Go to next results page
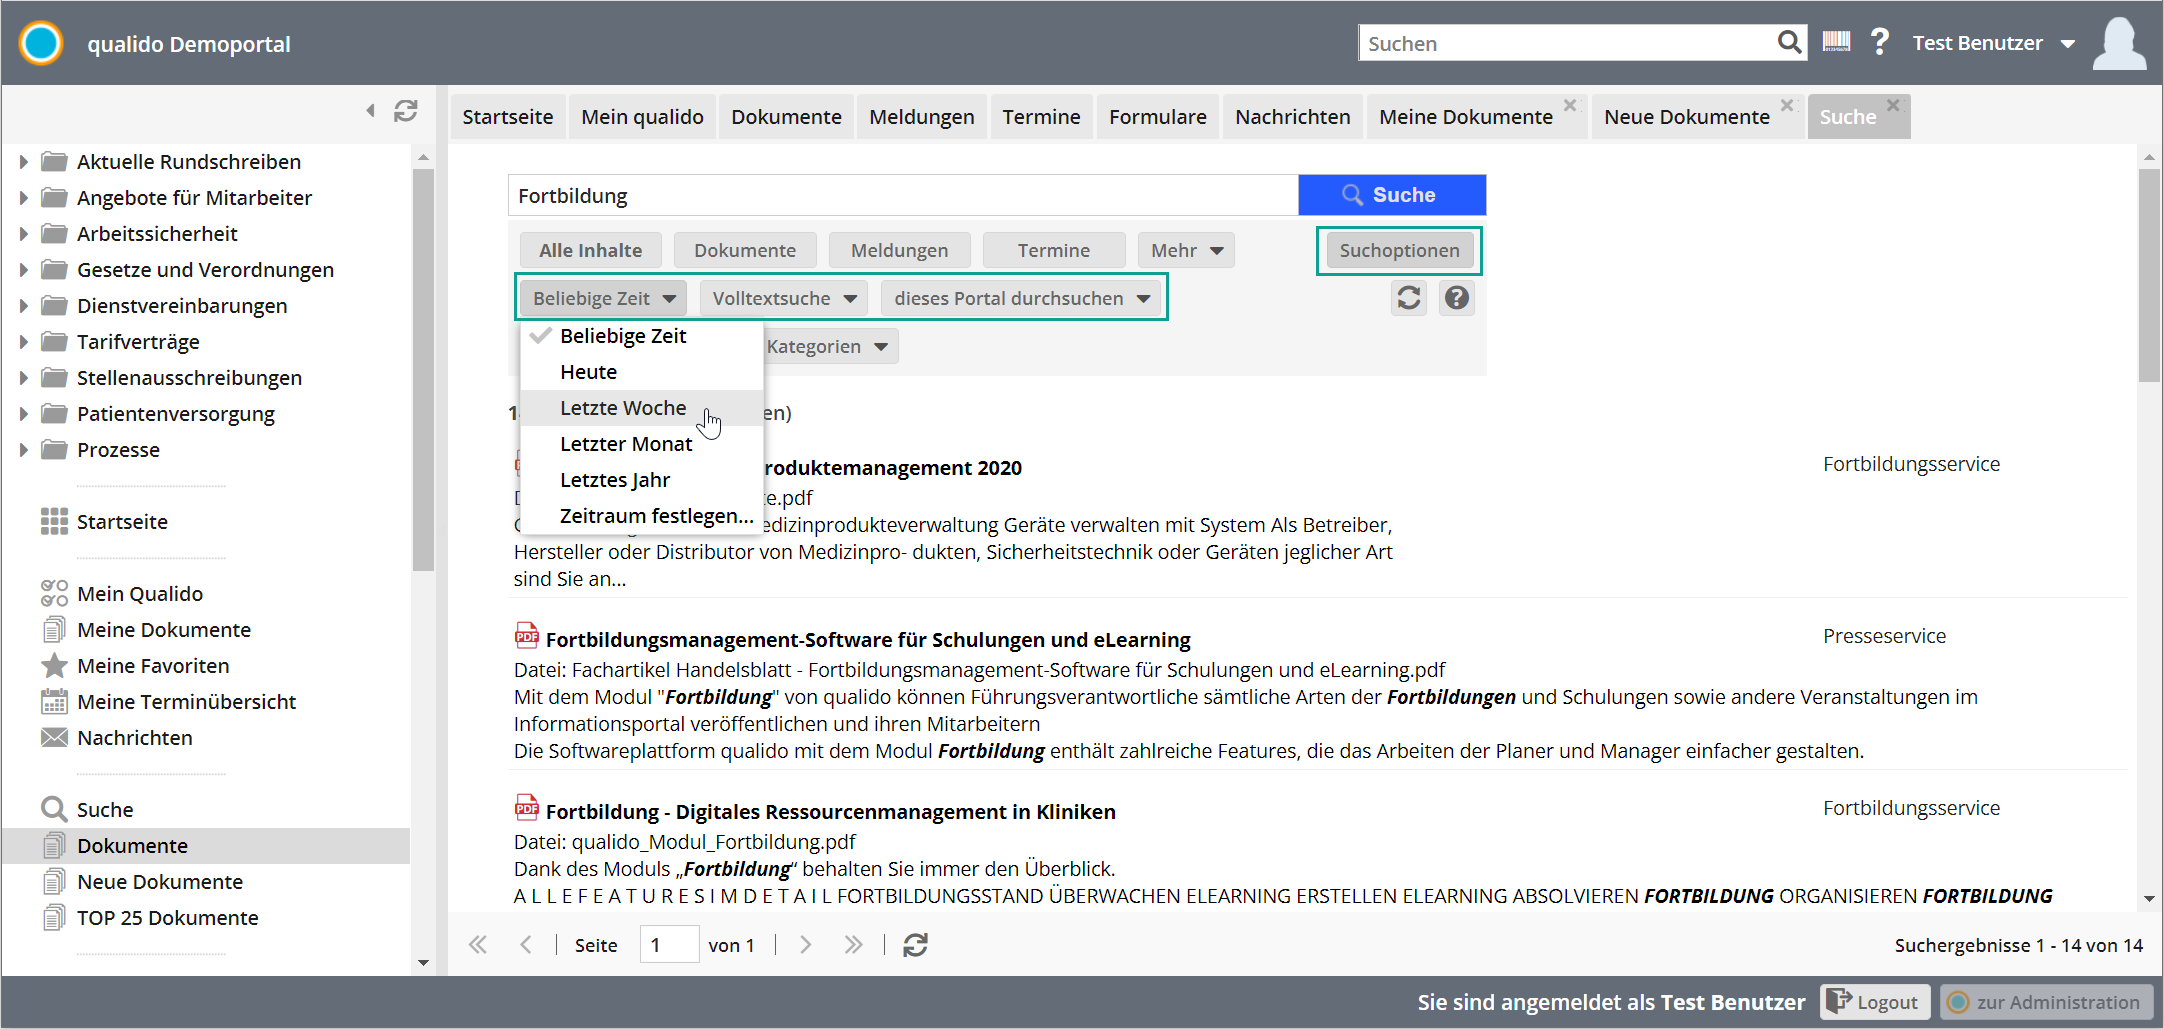This screenshot has height=1029, width=2164. point(805,945)
